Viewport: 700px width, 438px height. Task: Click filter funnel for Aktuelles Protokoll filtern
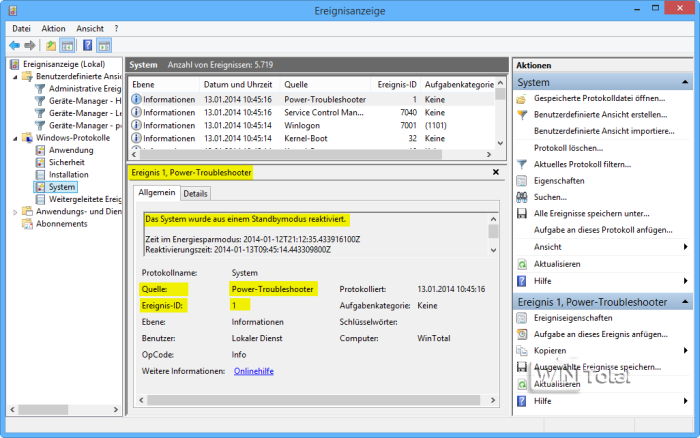point(521,164)
